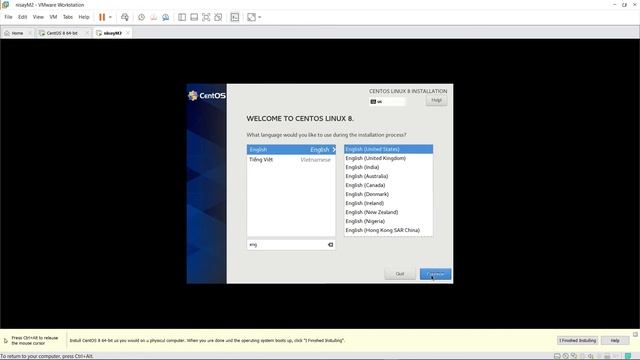Close the active VM tab
Viewport: 640px width, 360px height.
pos(128,33)
